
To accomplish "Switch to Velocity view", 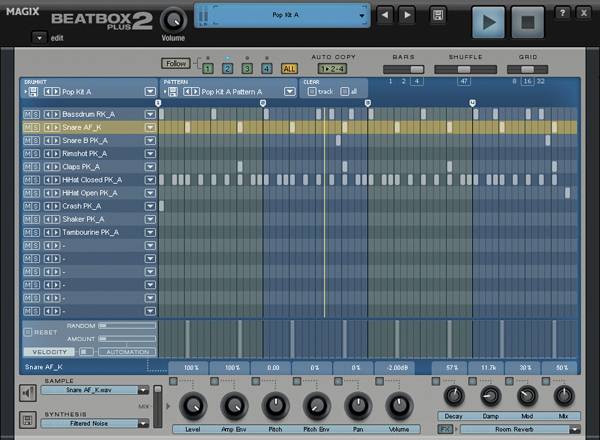I will pyautogui.click(x=49, y=352).
